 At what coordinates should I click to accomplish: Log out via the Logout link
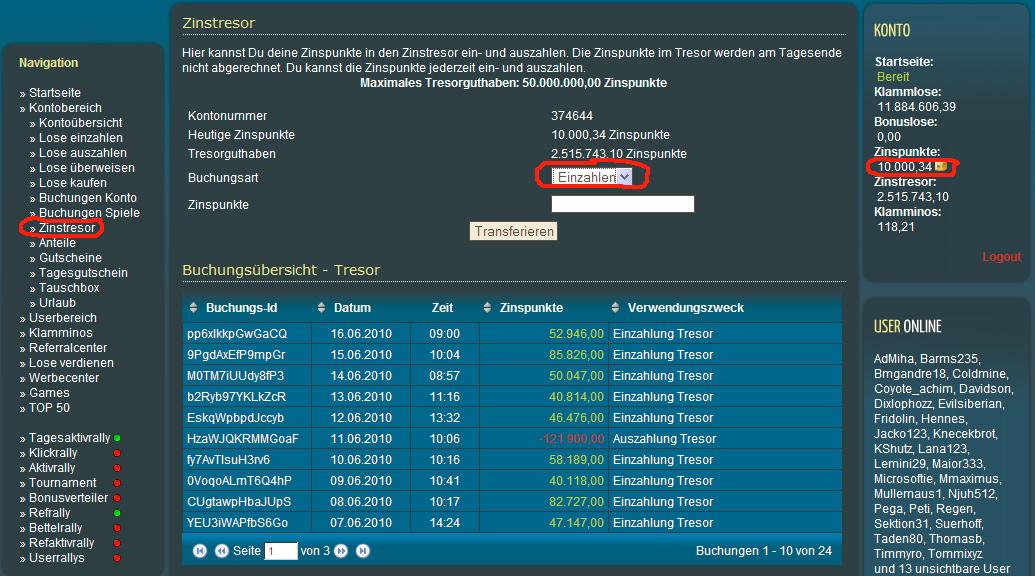(1001, 257)
